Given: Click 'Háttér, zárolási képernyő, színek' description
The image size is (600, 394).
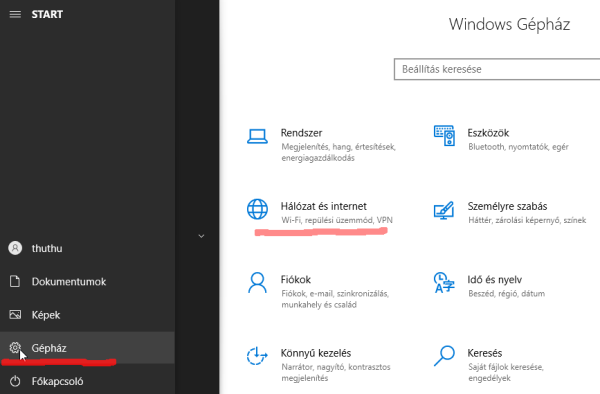Looking at the screenshot, I should click(527, 220).
